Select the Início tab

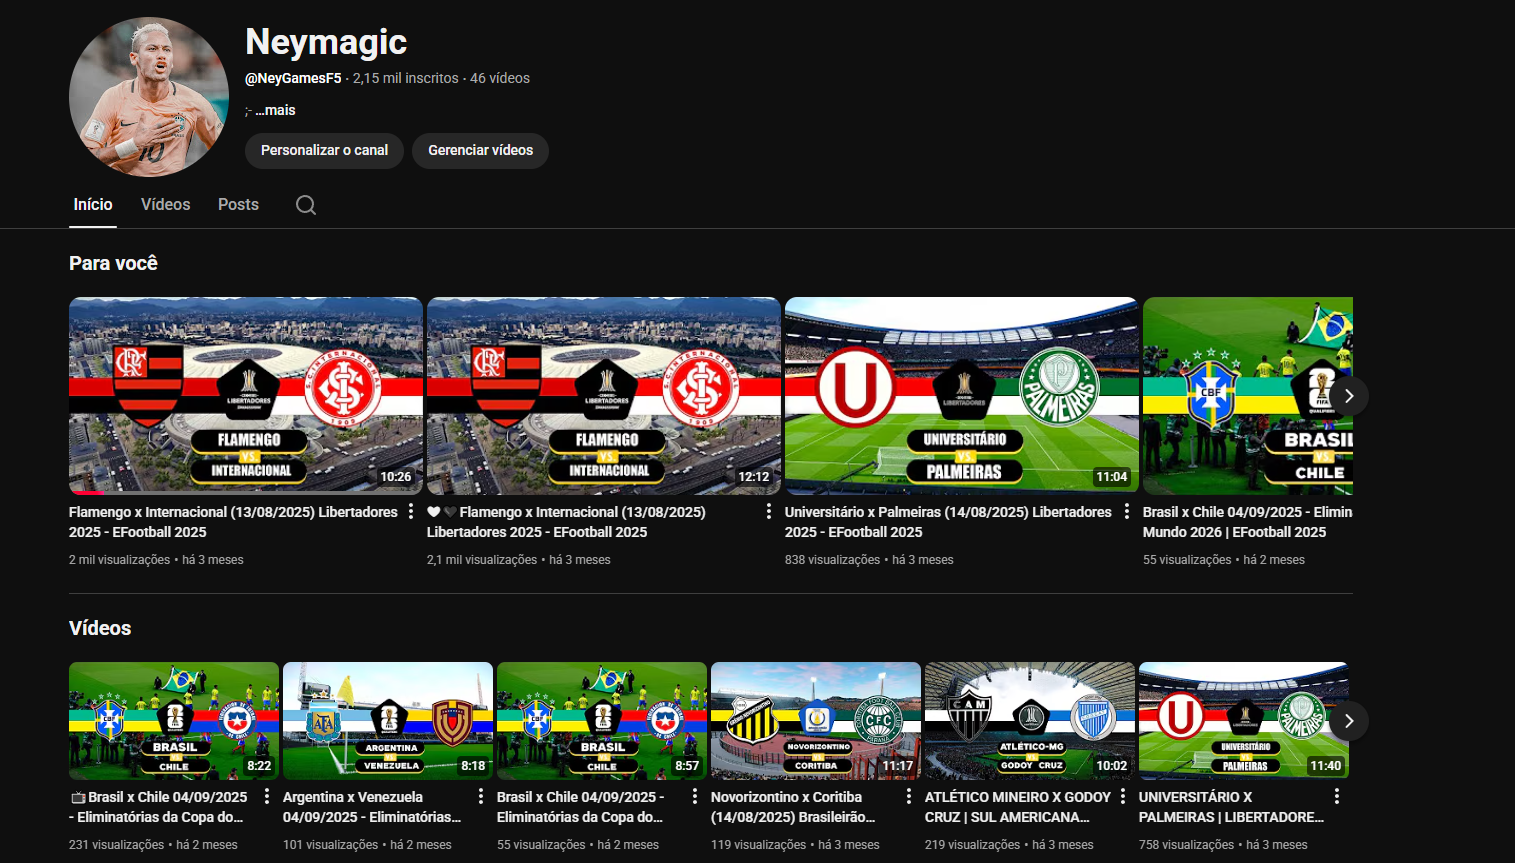click(x=93, y=205)
